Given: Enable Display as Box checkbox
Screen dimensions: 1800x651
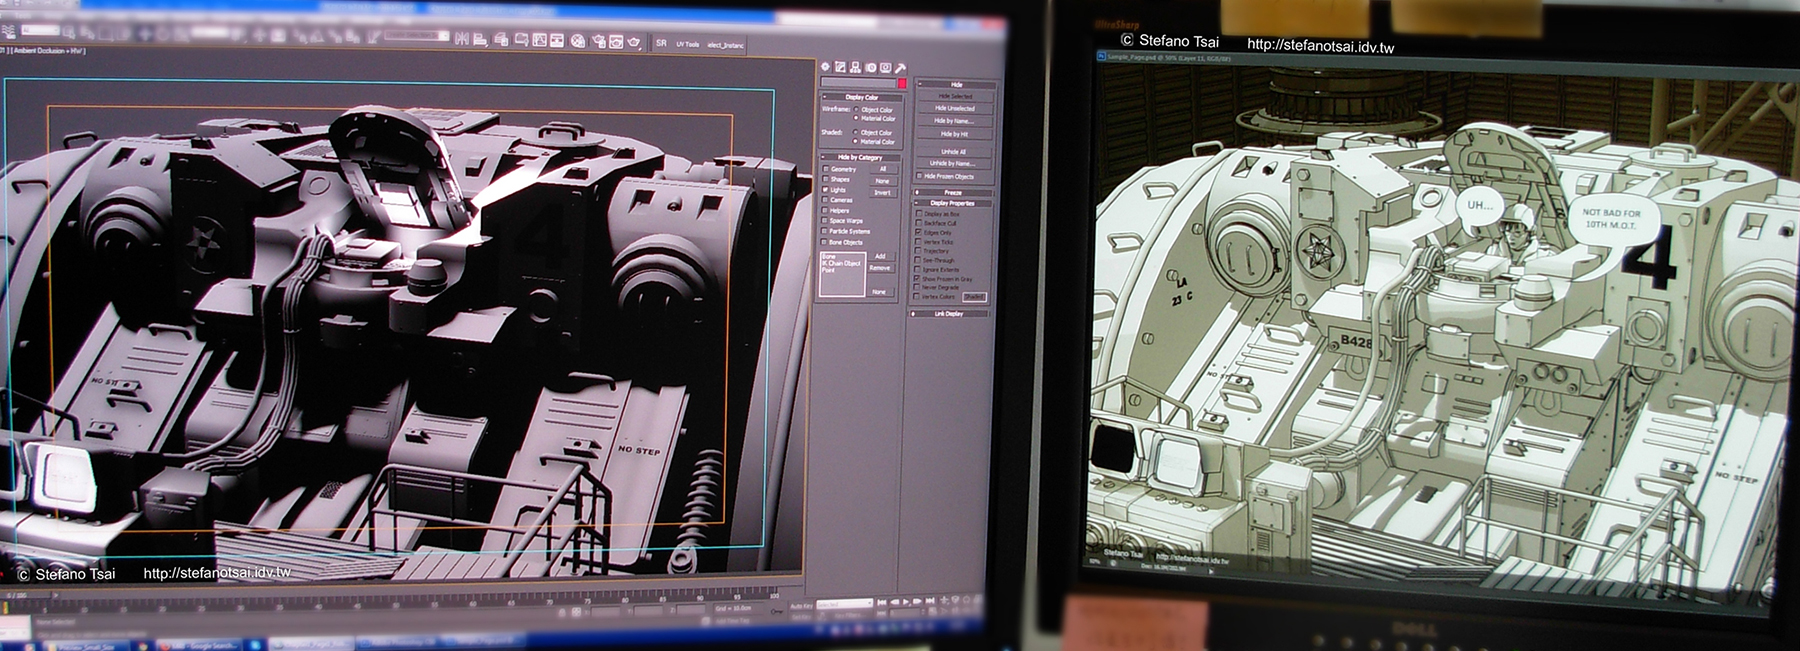Looking at the screenshot, I should pyautogui.click(x=919, y=214).
